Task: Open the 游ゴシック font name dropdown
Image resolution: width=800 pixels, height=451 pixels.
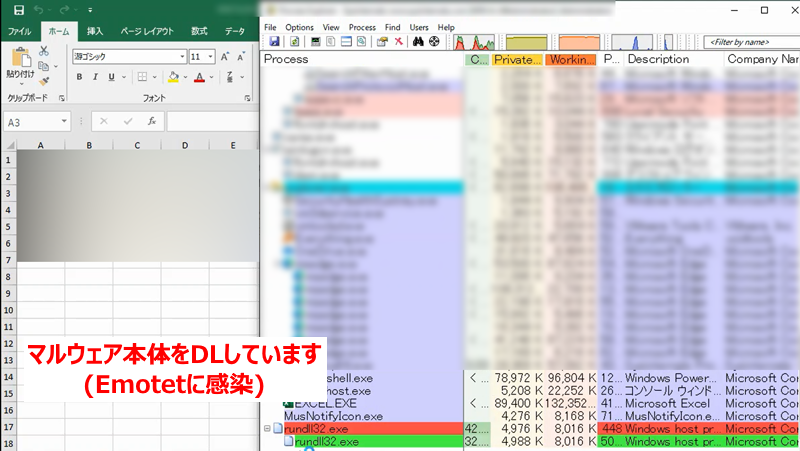Action: coord(182,57)
